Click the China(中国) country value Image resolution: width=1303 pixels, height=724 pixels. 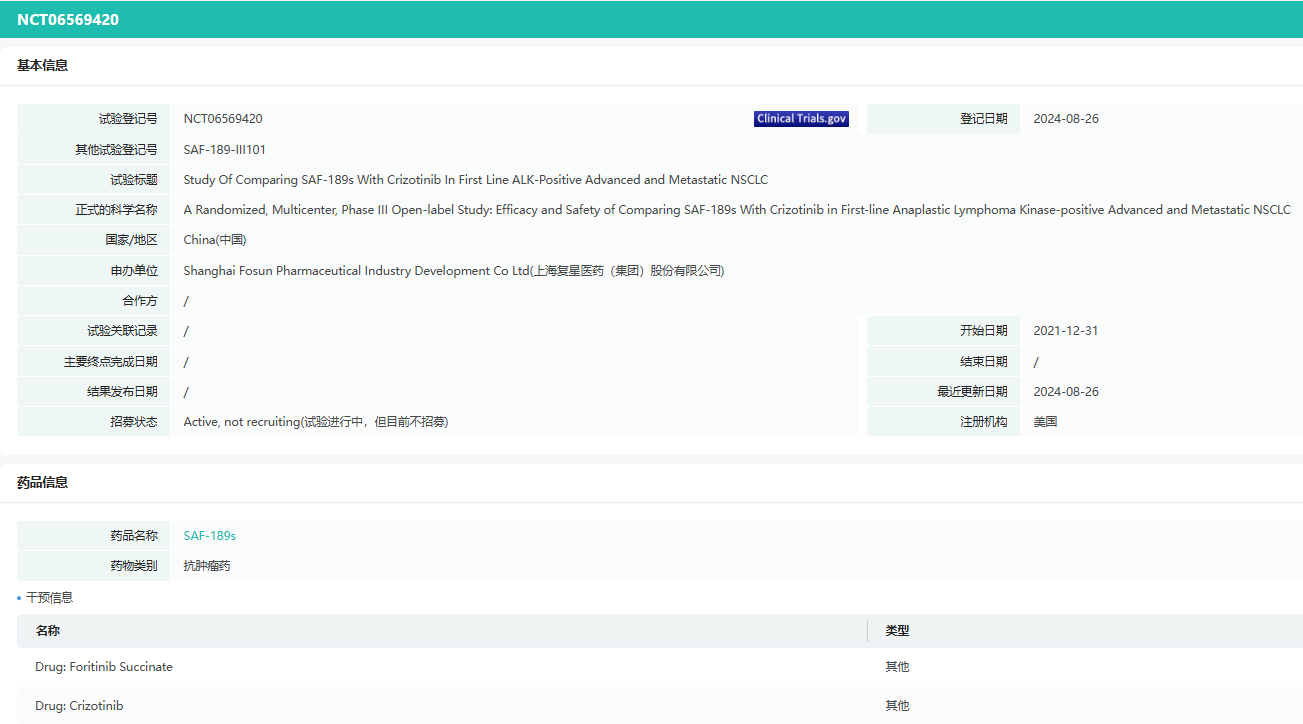point(215,240)
